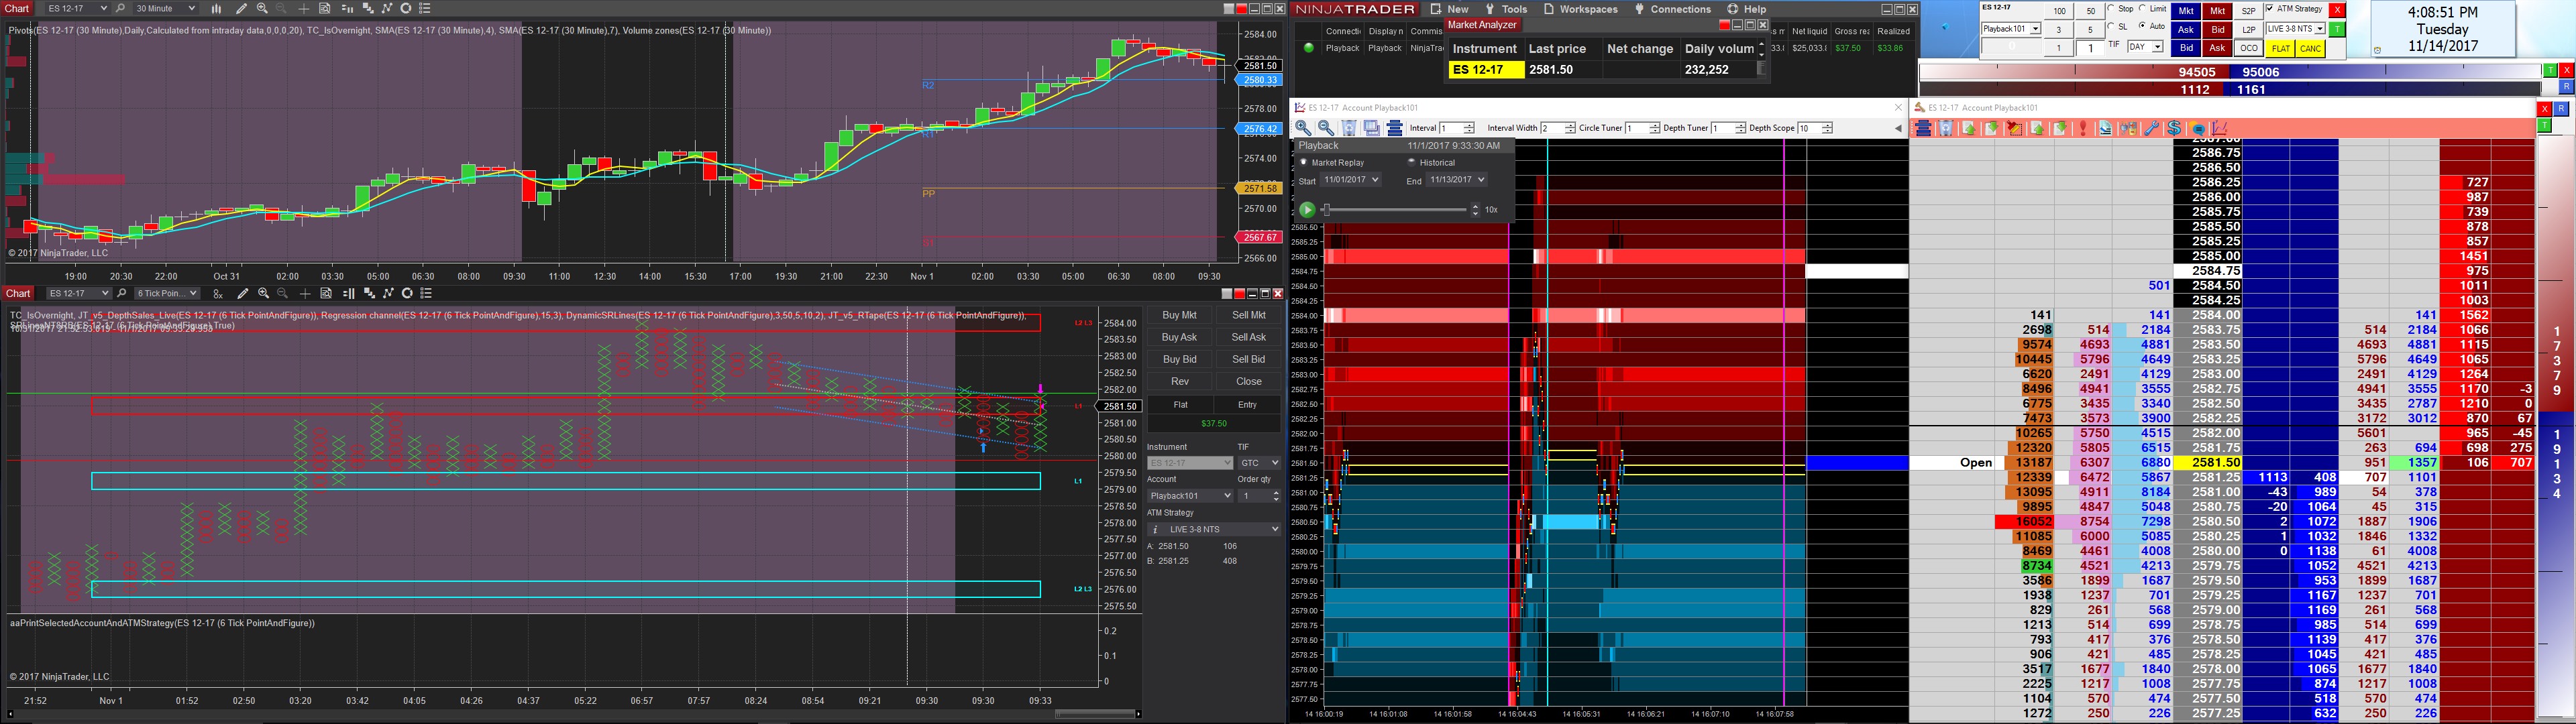Click the recycle bin icon in heatmap toolbar
2576x724 pixels.
click(1349, 128)
